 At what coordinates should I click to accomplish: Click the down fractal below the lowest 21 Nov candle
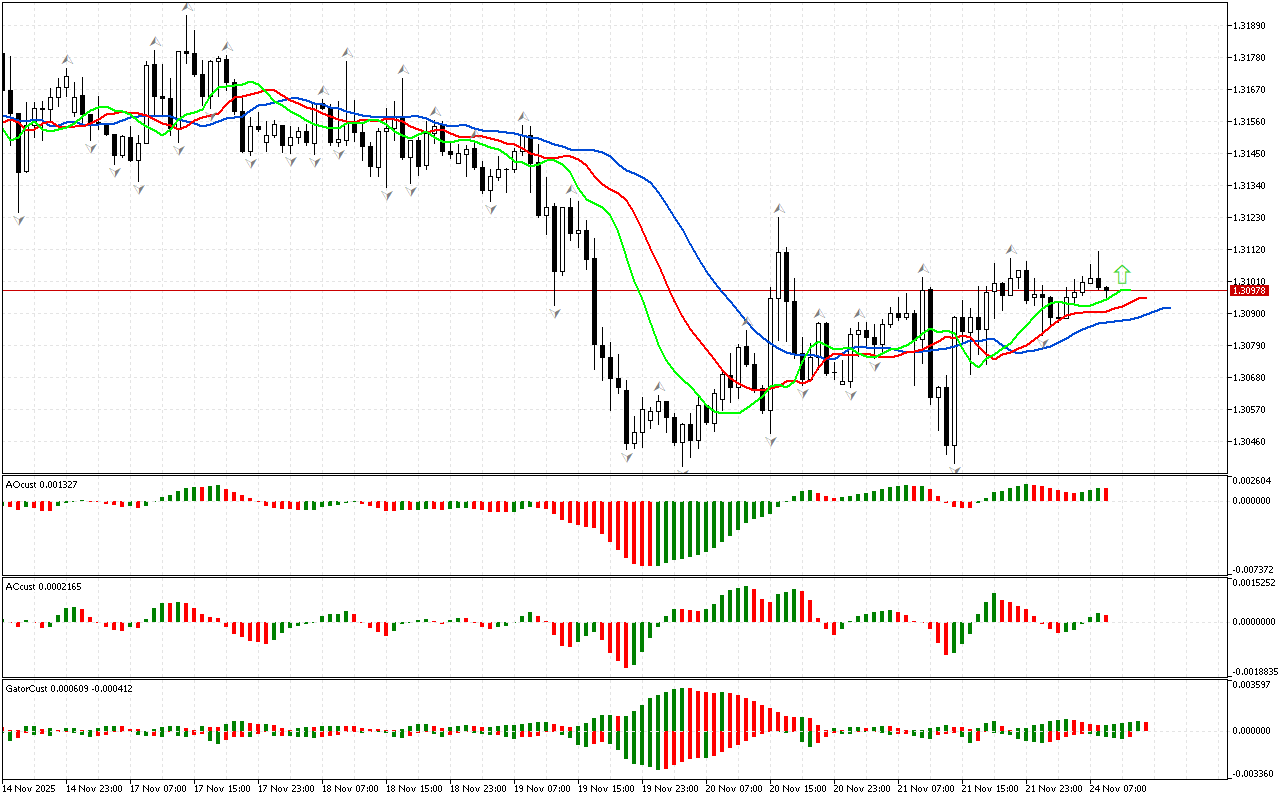coord(955,468)
